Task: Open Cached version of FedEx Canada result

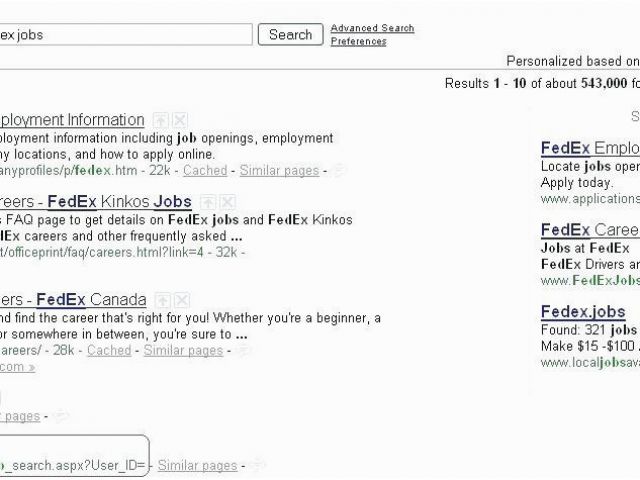Action: 109,350
